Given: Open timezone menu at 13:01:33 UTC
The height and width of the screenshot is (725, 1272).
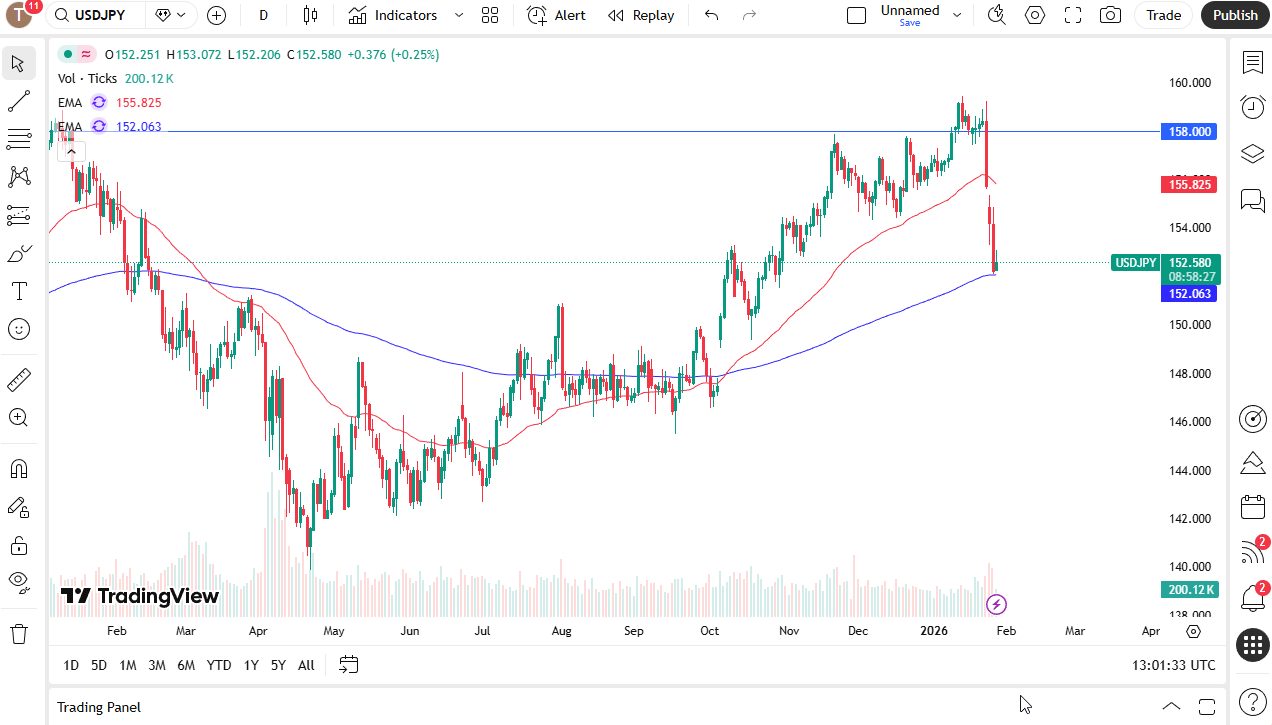Looking at the screenshot, I should [1174, 665].
